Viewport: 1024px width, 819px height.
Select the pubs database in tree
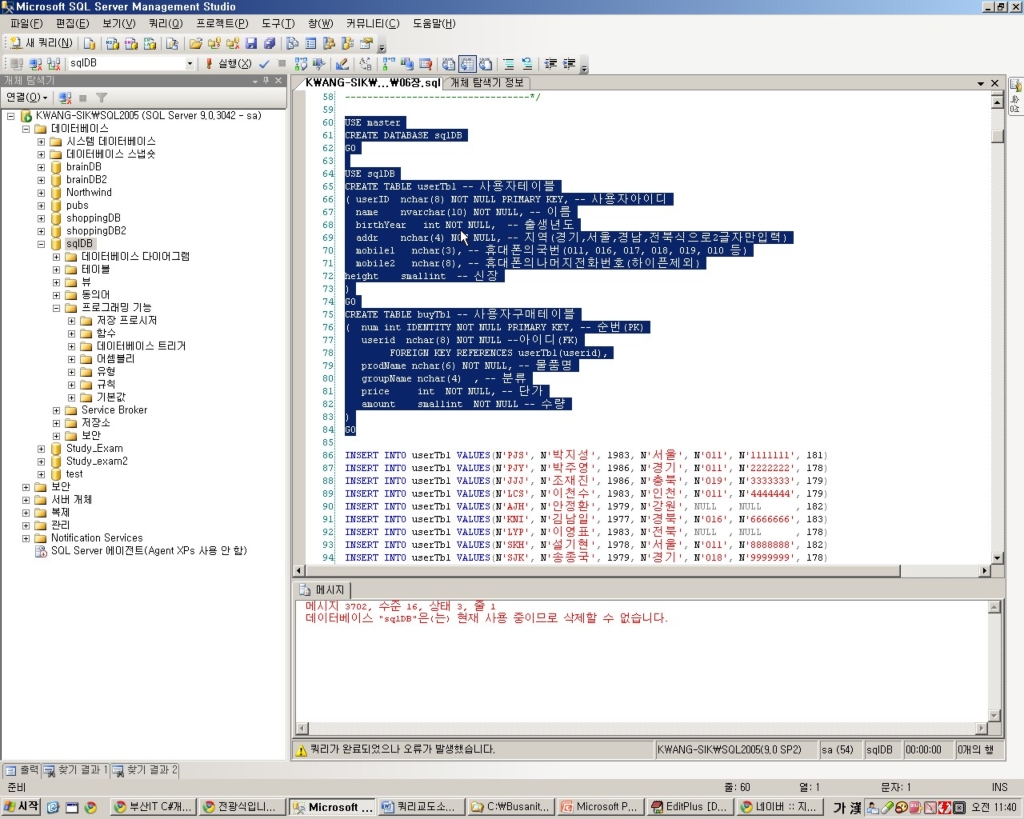(77, 205)
